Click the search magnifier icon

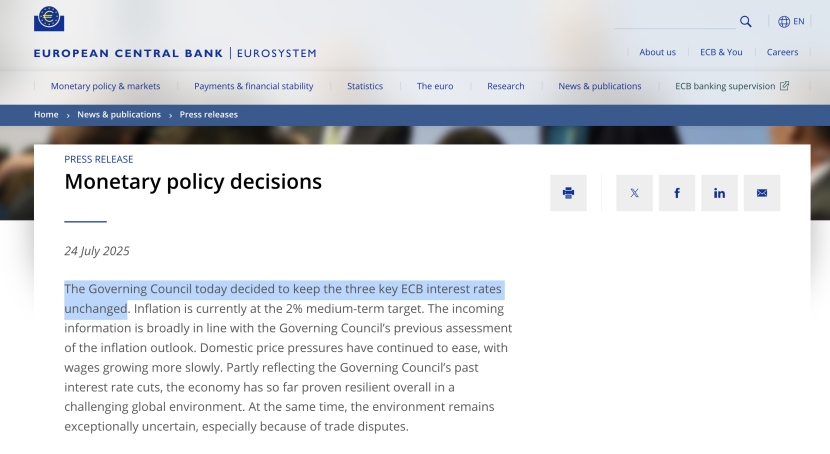click(x=746, y=21)
